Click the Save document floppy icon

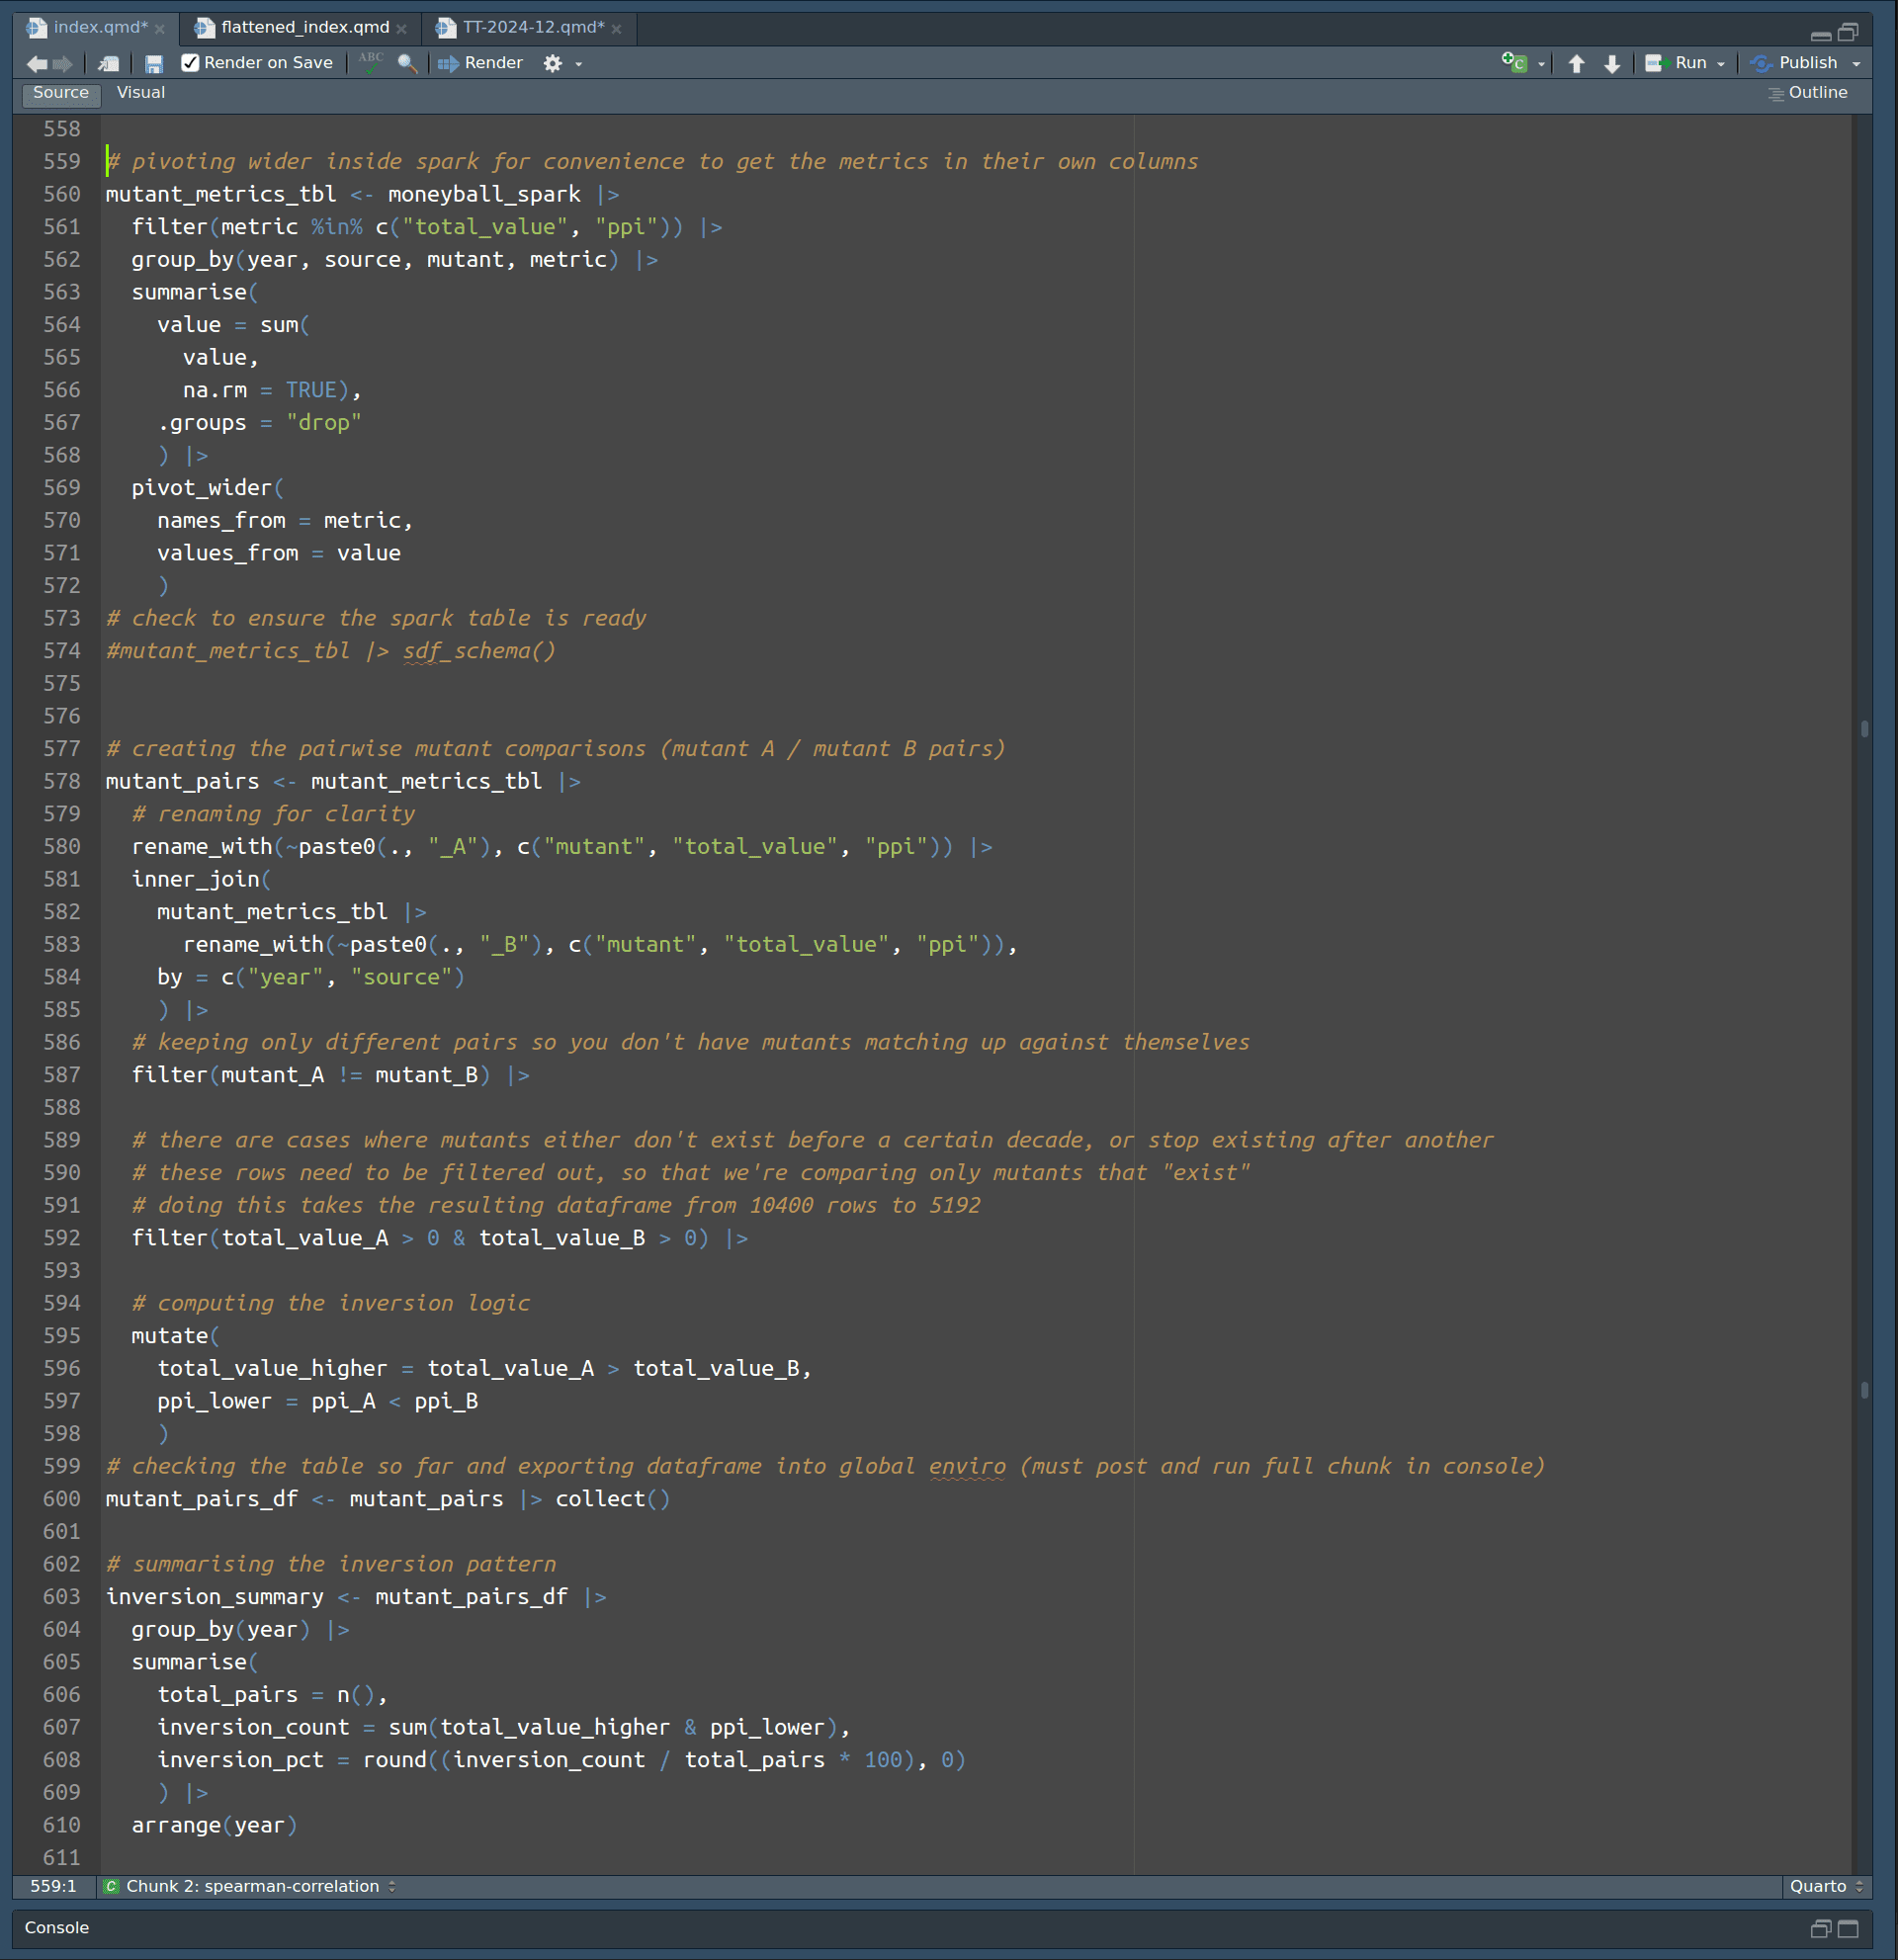click(154, 64)
